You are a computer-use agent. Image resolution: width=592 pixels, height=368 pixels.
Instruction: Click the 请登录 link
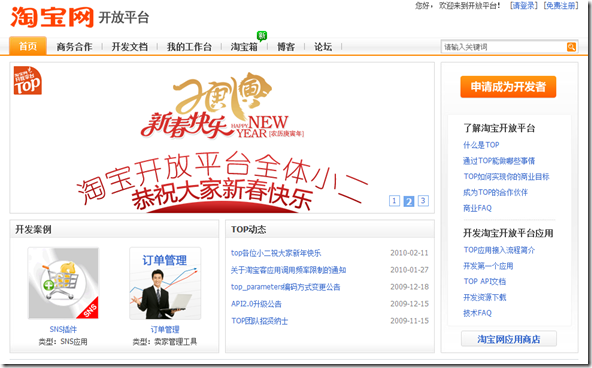[523, 6]
